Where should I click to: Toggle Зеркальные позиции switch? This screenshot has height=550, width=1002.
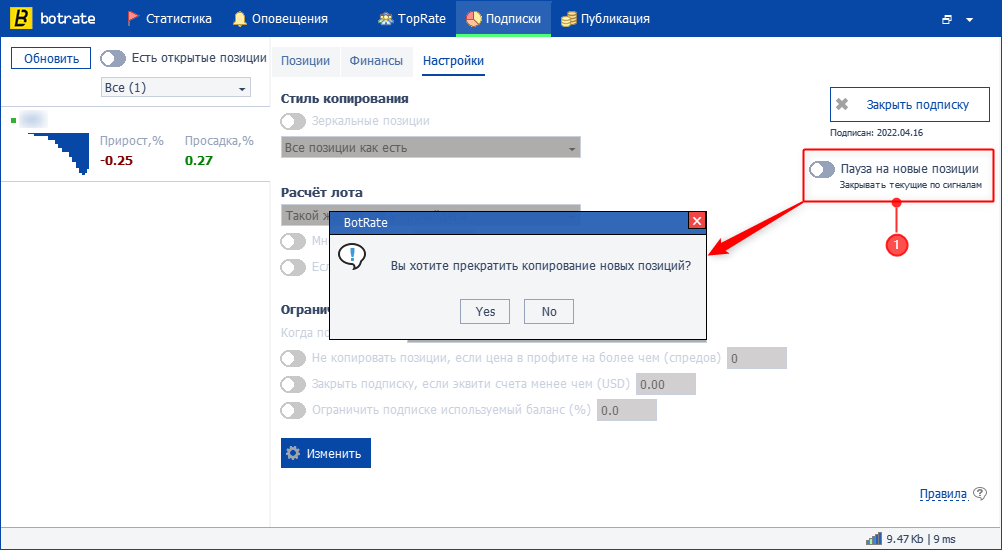click(293, 121)
